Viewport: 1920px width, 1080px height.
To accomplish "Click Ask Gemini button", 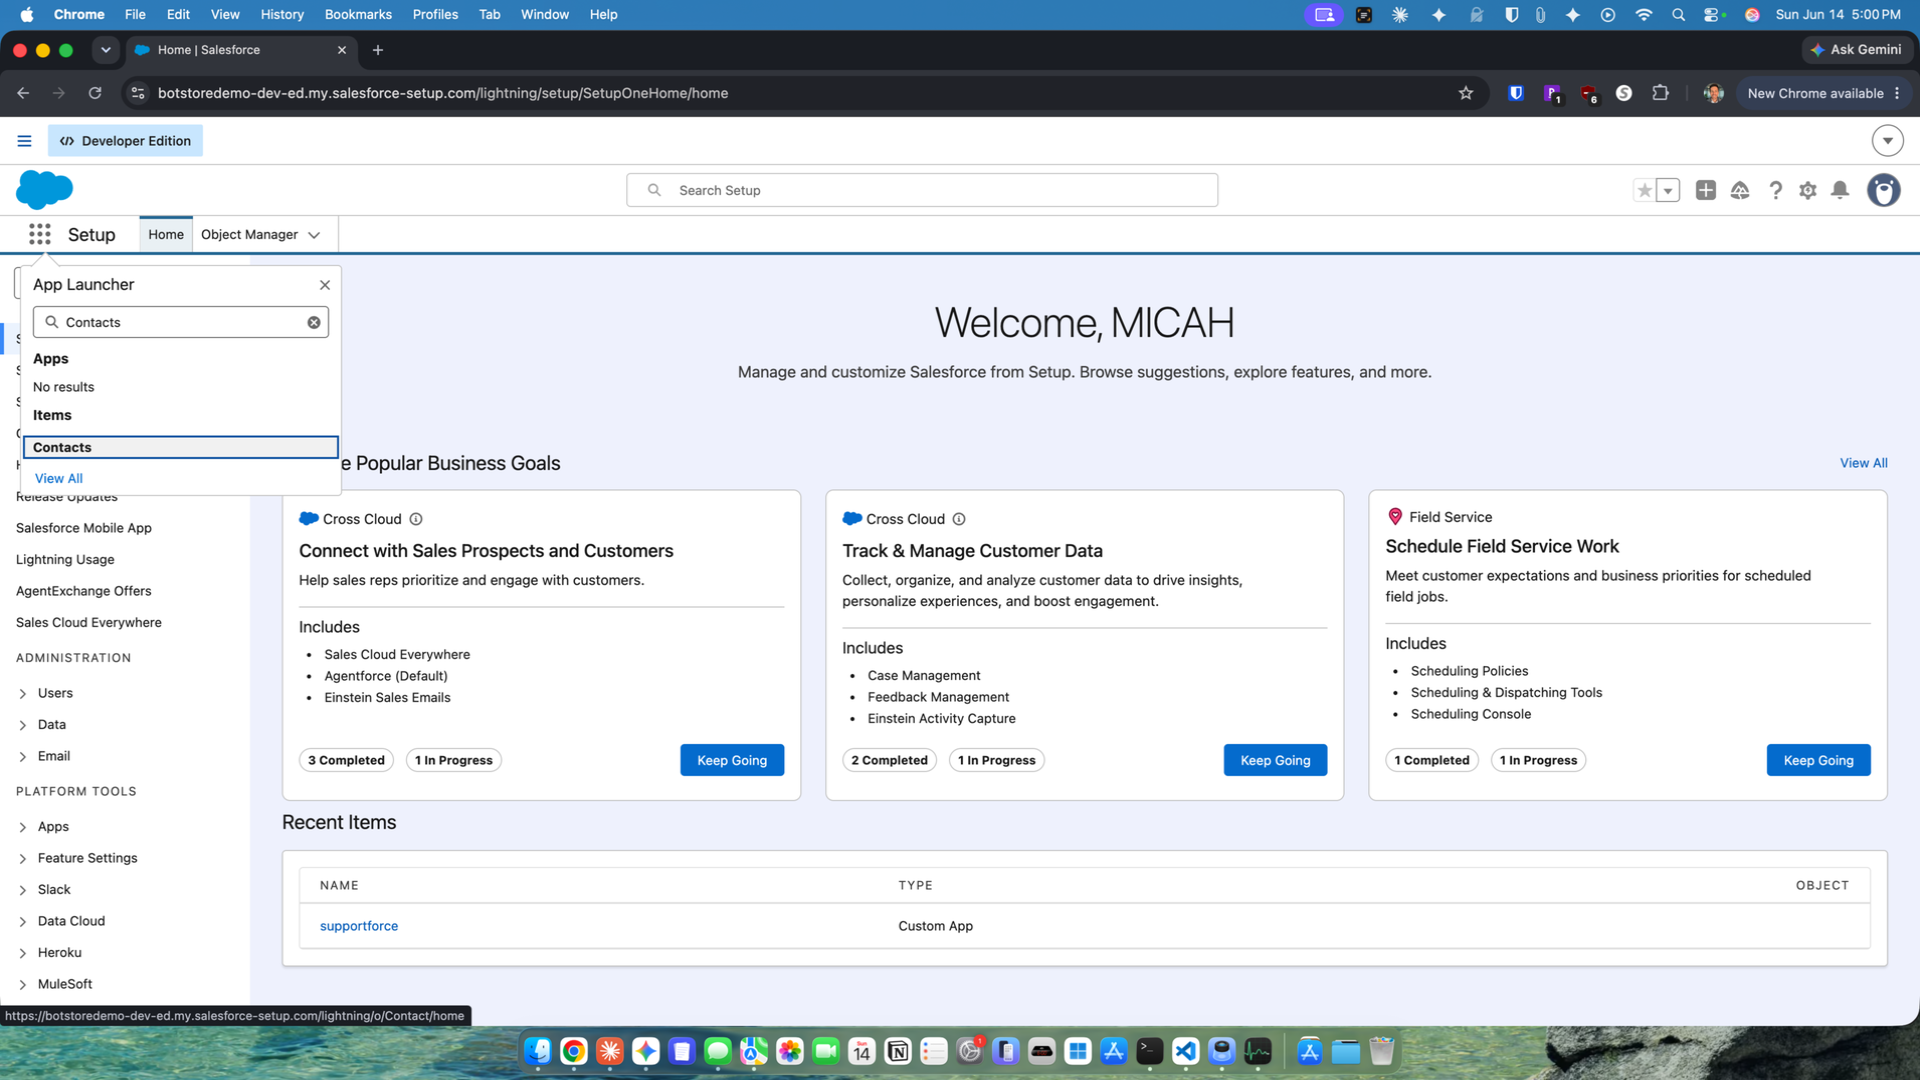I will coord(1857,50).
